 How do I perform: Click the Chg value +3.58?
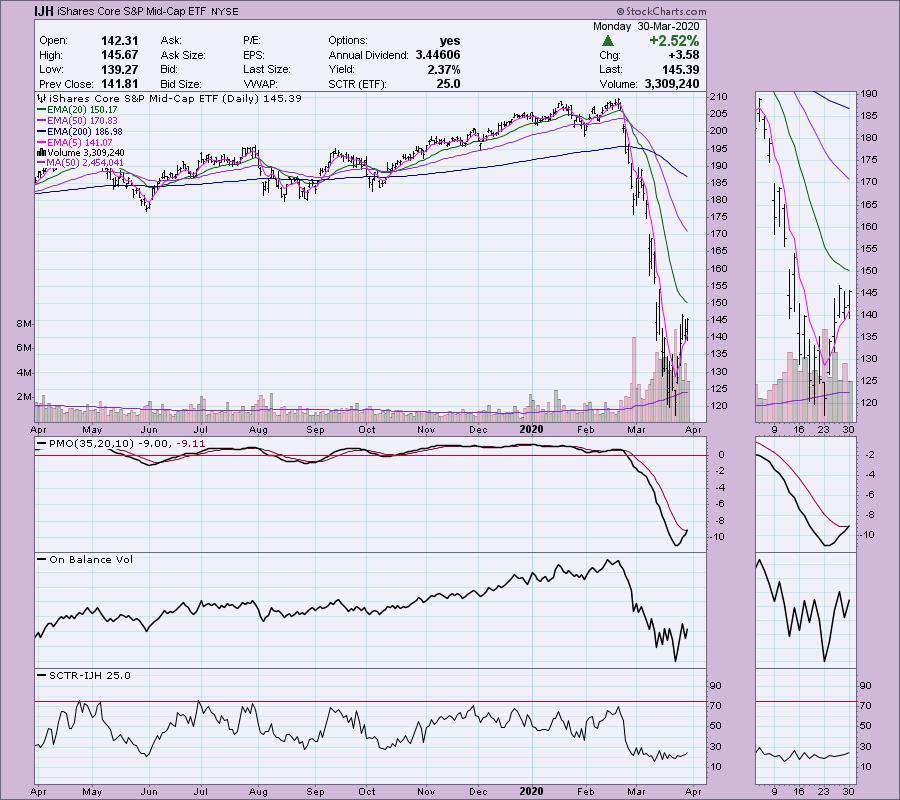tap(684, 55)
